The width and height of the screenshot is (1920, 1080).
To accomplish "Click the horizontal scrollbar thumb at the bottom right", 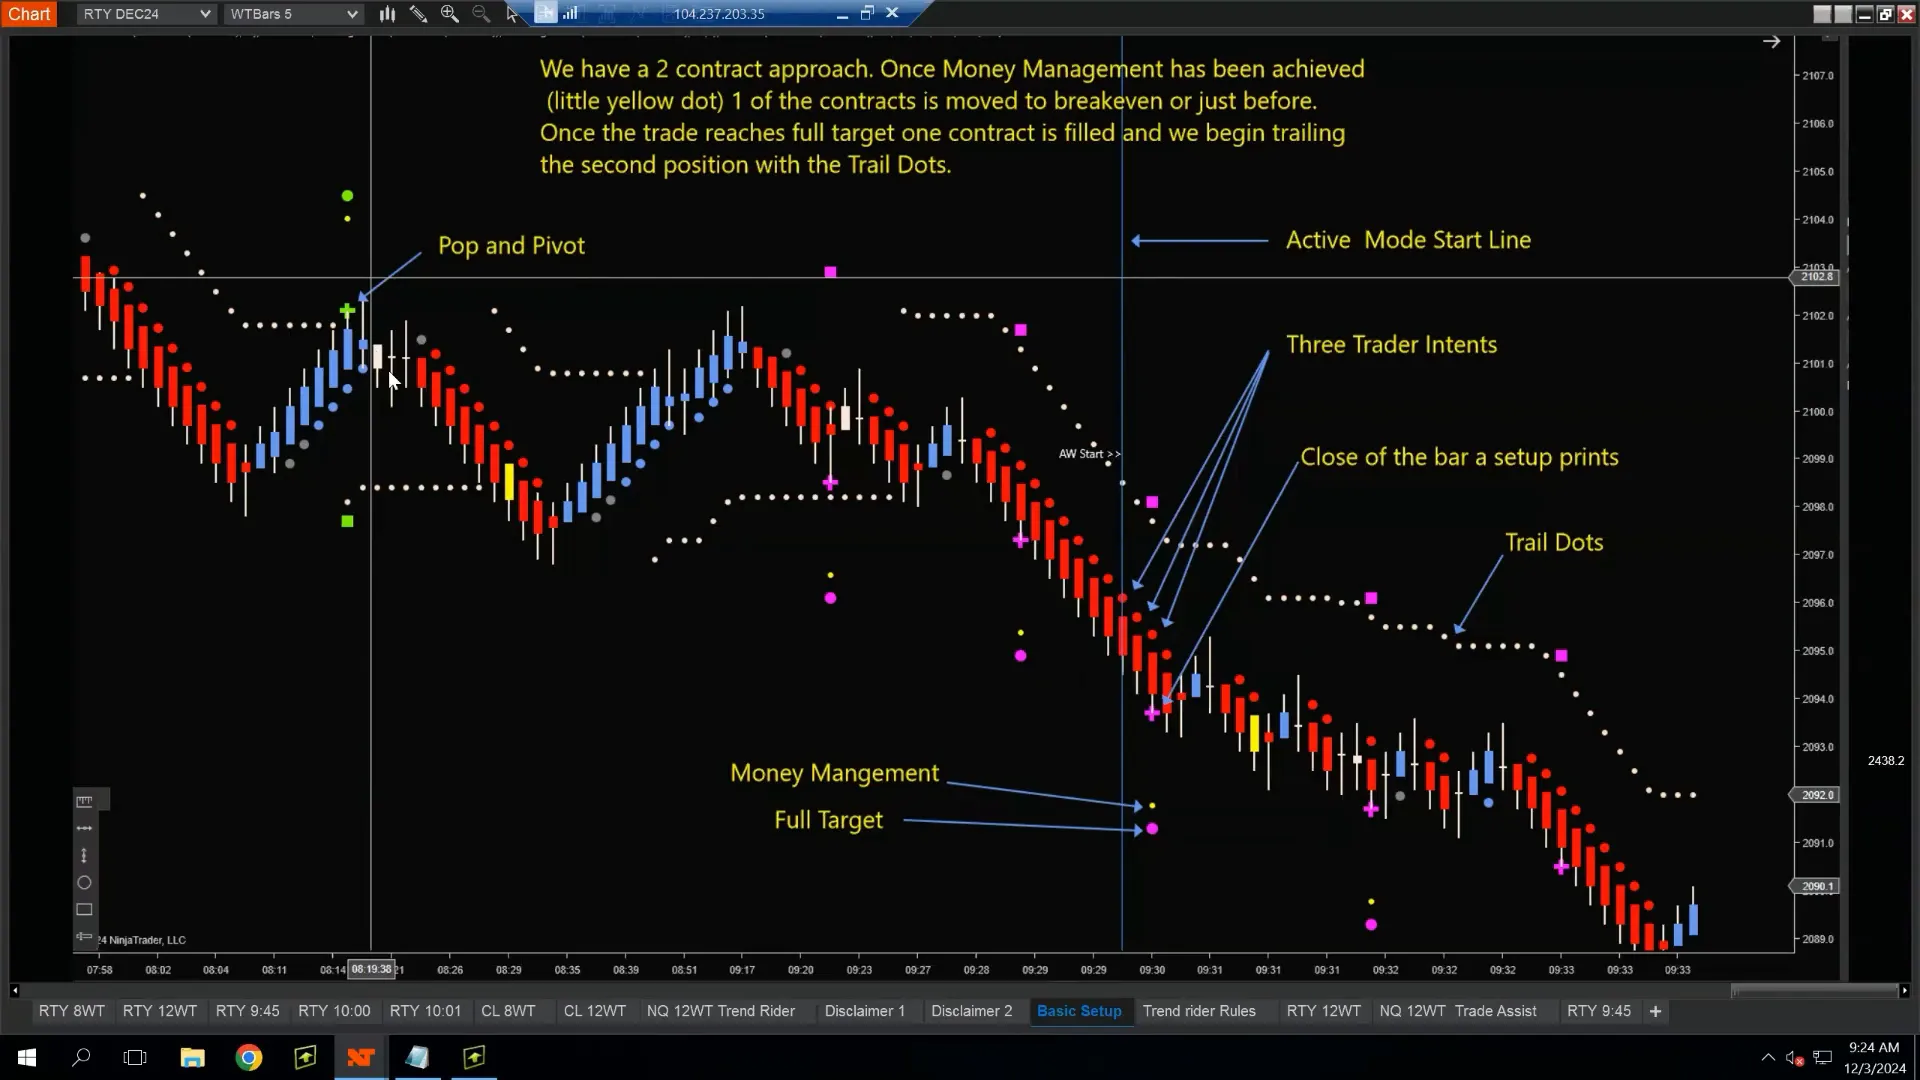I will (1813, 991).
